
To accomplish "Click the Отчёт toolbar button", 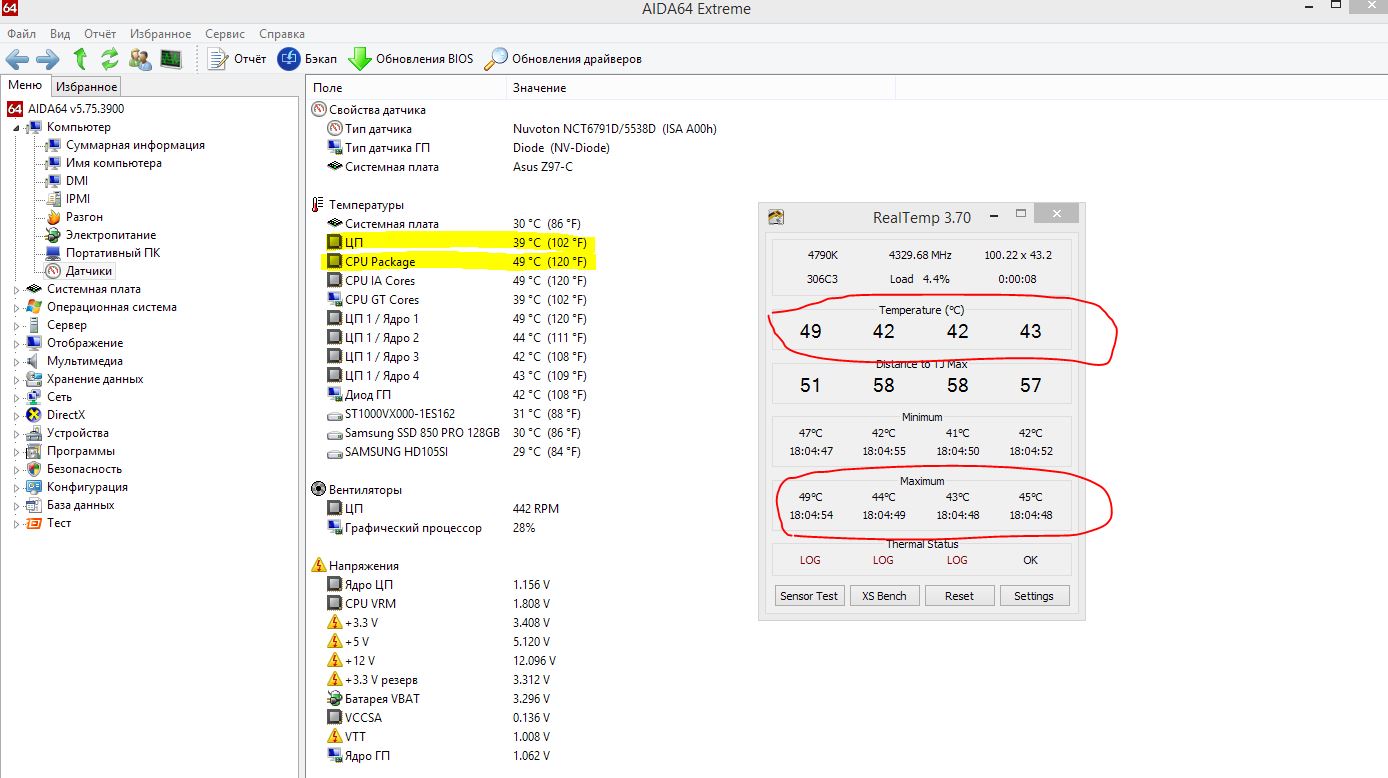I will pyautogui.click(x=237, y=59).
